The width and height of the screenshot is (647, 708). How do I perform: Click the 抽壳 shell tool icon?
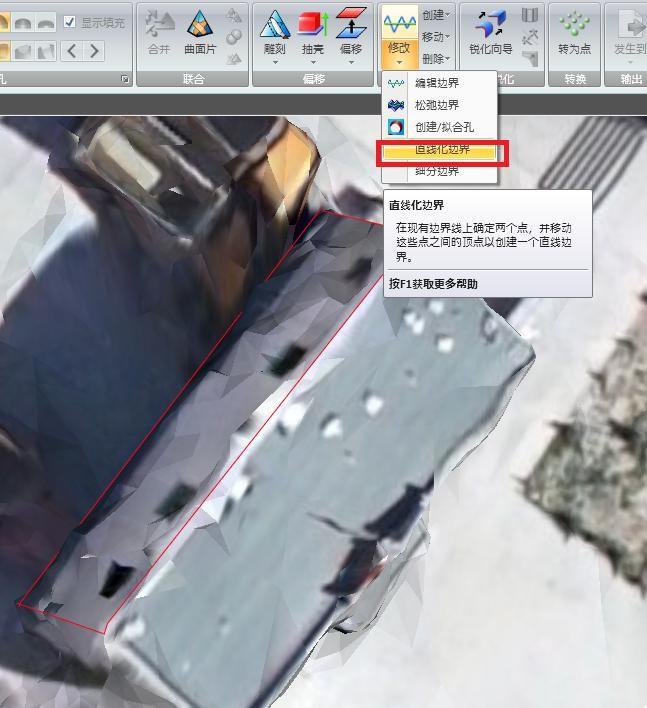[312, 24]
